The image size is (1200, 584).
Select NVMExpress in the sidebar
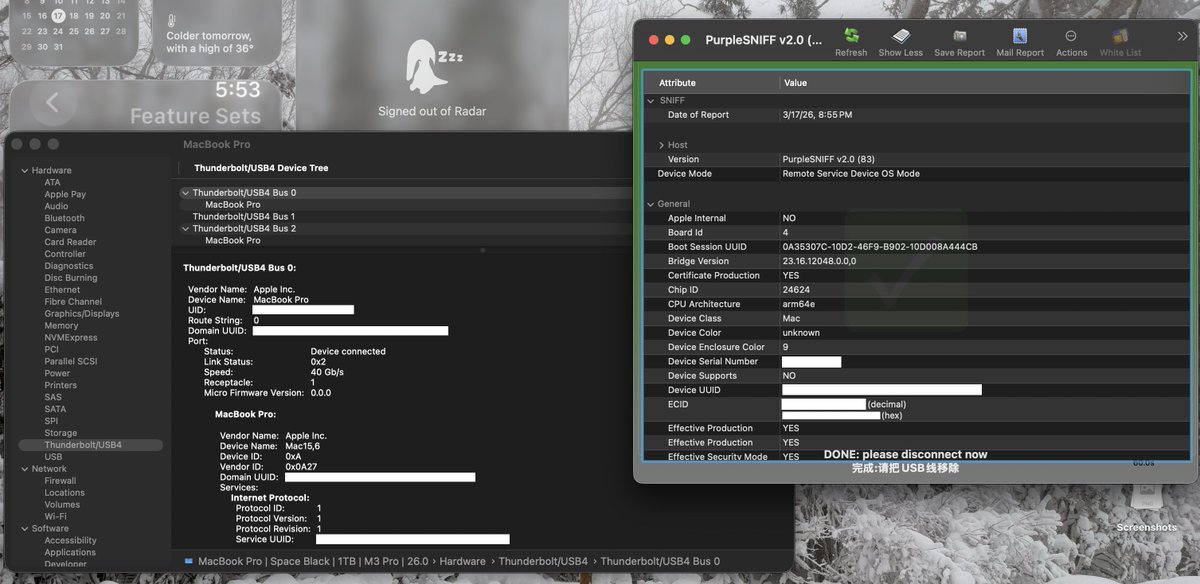[x=71, y=338]
